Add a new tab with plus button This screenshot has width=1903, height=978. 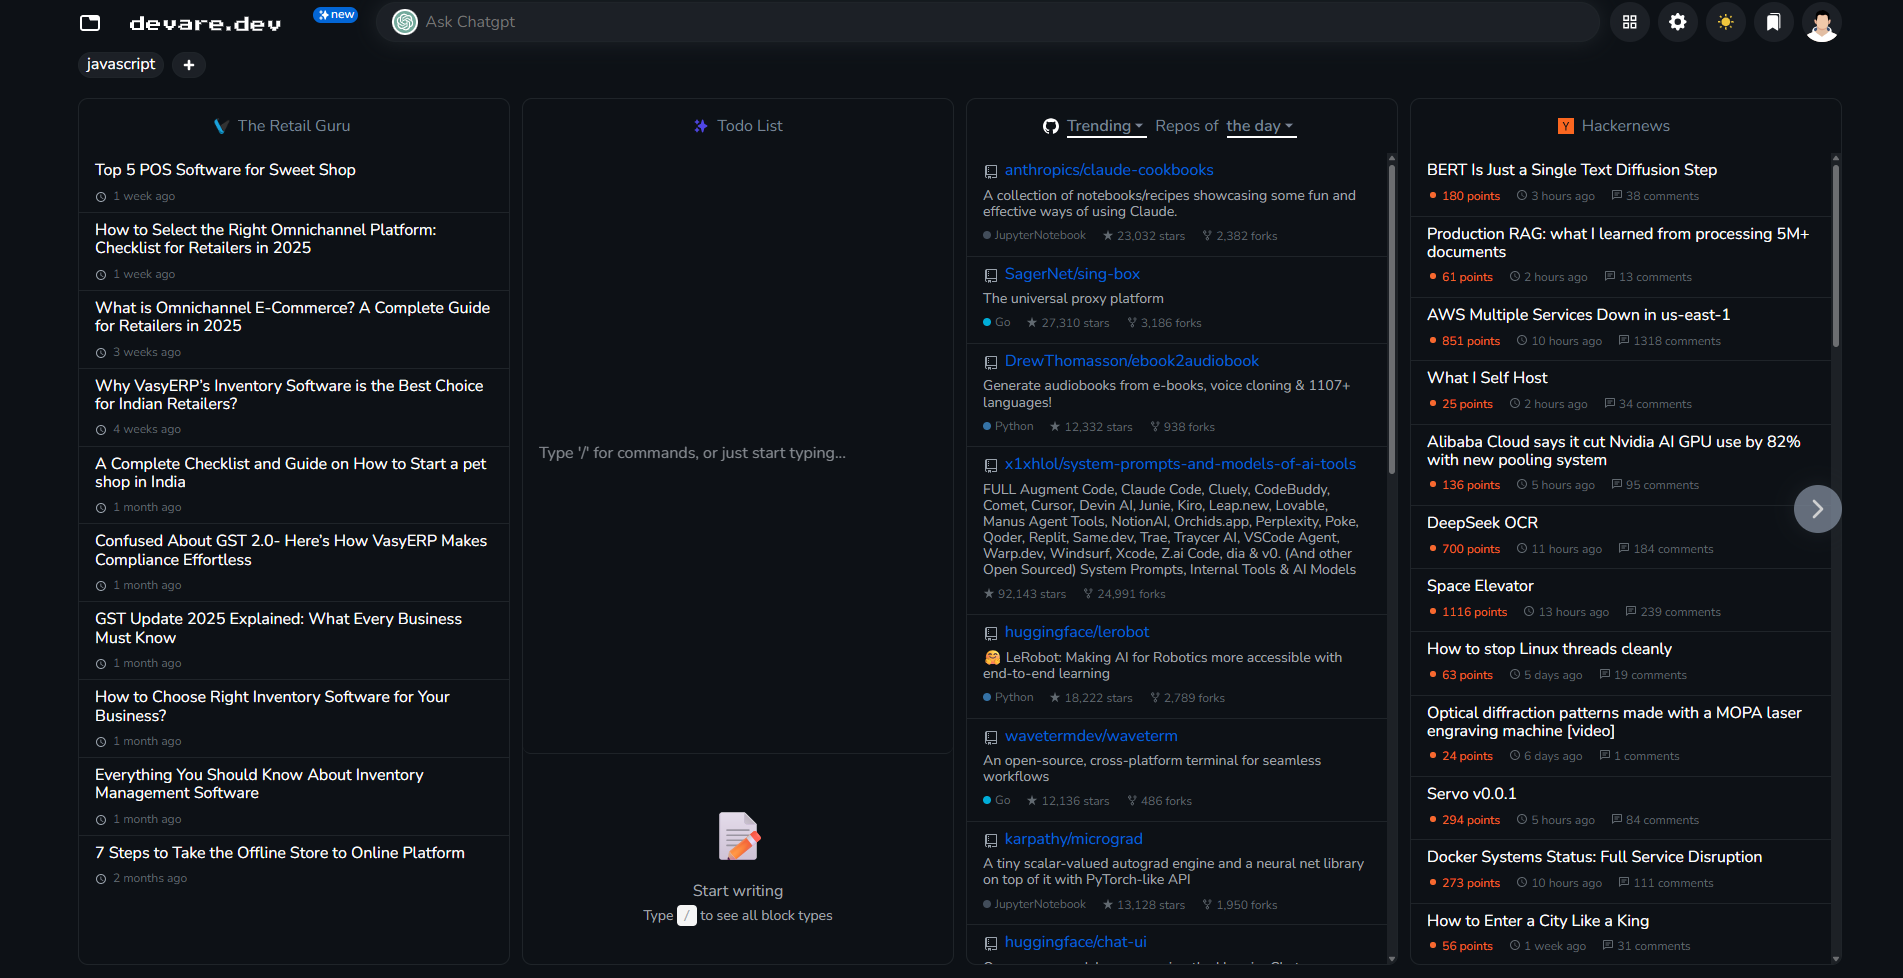(x=189, y=65)
